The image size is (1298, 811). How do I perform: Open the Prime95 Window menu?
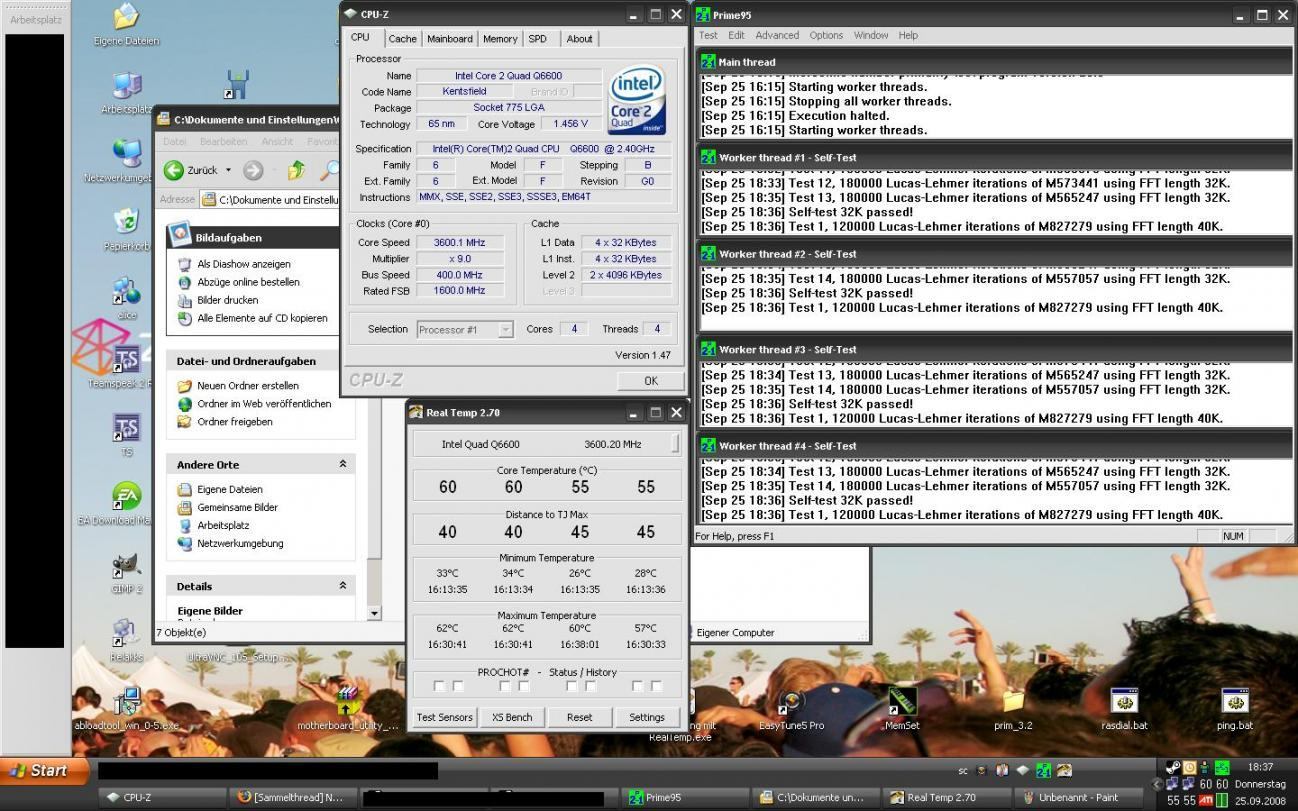pyautogui.click(x=871, y=35)
